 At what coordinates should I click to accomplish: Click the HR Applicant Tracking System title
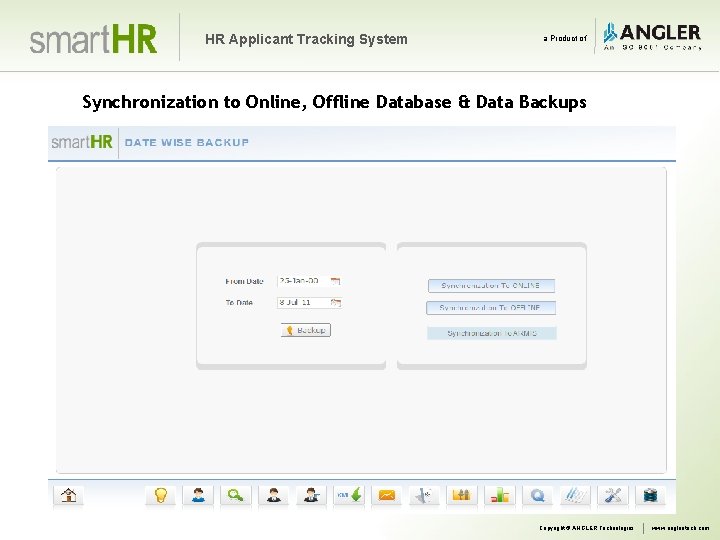[x=306, y=39]
